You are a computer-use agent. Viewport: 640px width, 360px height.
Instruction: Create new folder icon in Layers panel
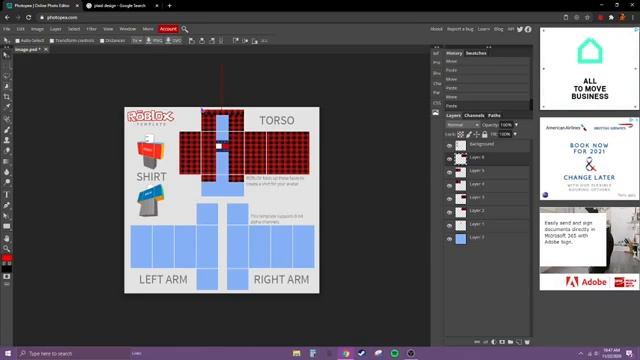coord(510,342)
